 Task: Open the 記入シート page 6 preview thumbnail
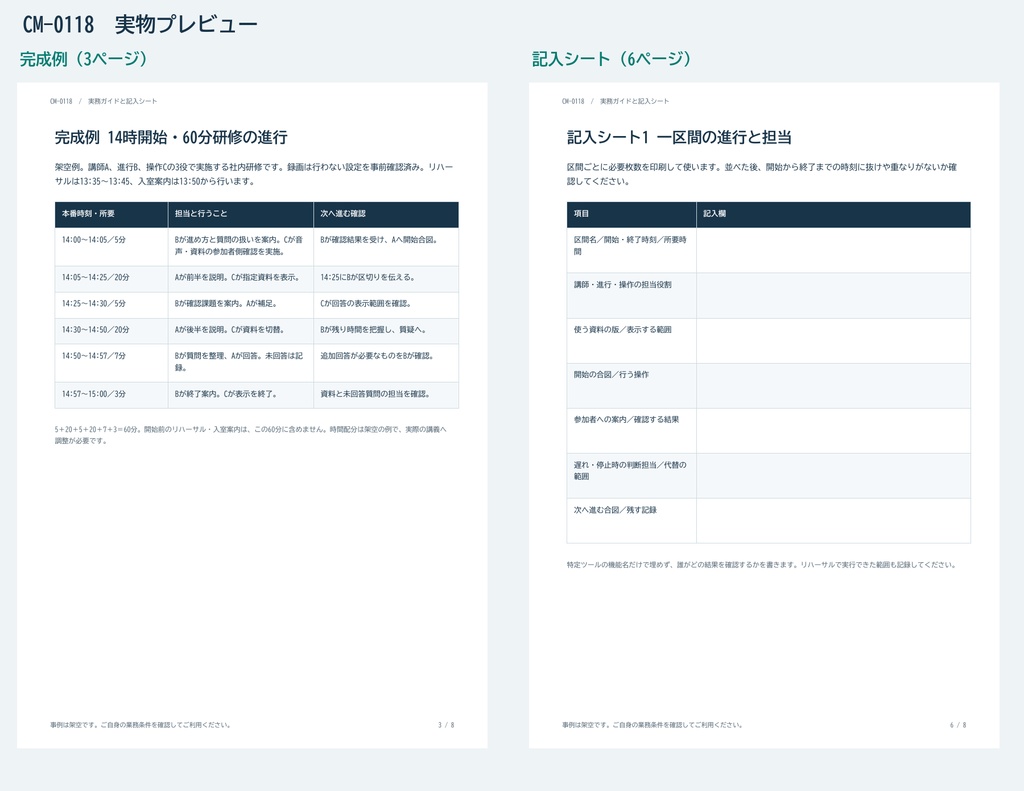click(764, 415)
